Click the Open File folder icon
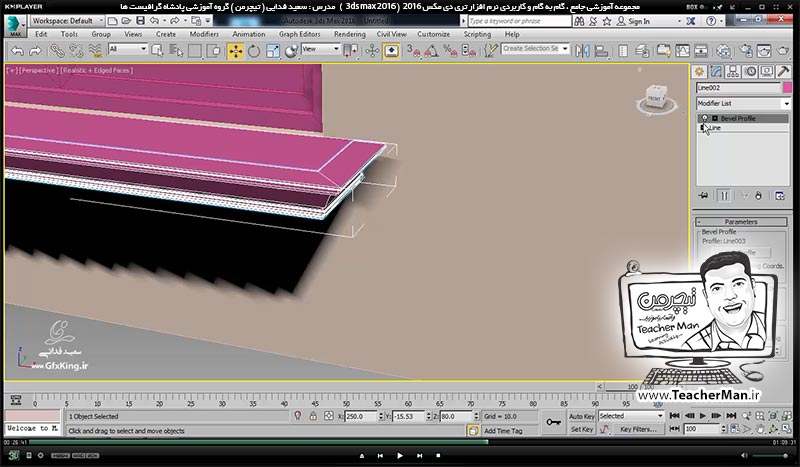The width and height of the screenshot is (800, 467). coord(126,21)
